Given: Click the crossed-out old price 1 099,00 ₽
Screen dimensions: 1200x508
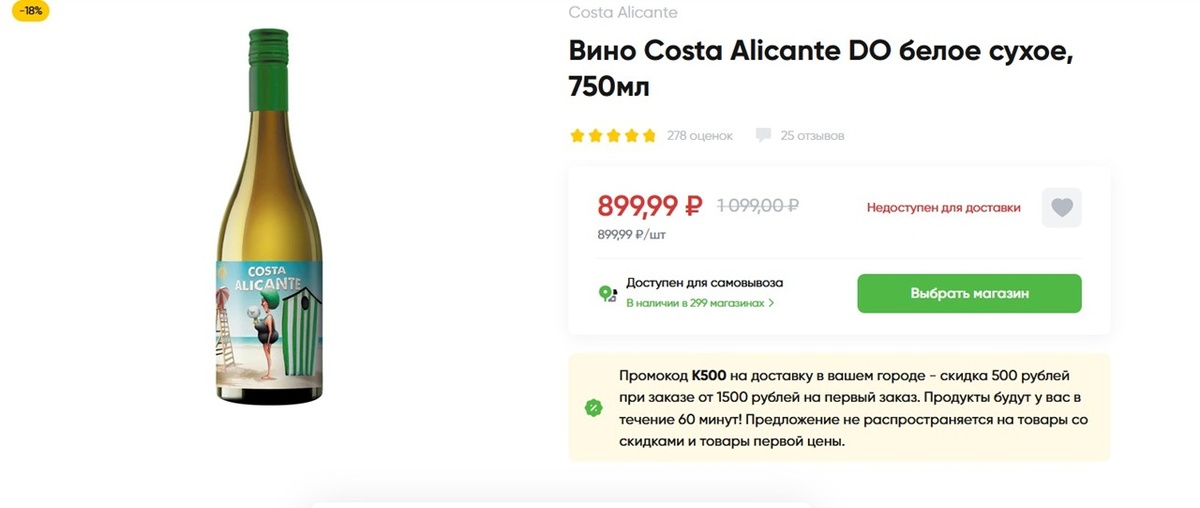Looking at the screenshot, I should coord(757,206).
